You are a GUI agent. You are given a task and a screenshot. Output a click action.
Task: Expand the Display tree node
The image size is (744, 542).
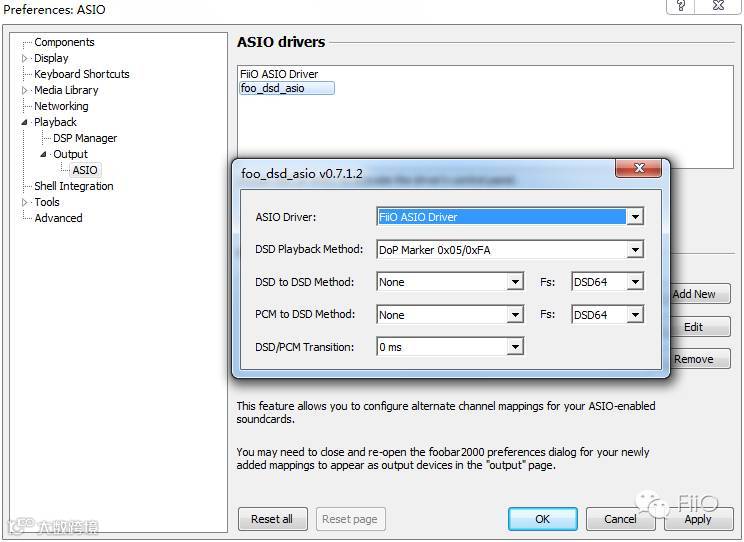[25, 58]
